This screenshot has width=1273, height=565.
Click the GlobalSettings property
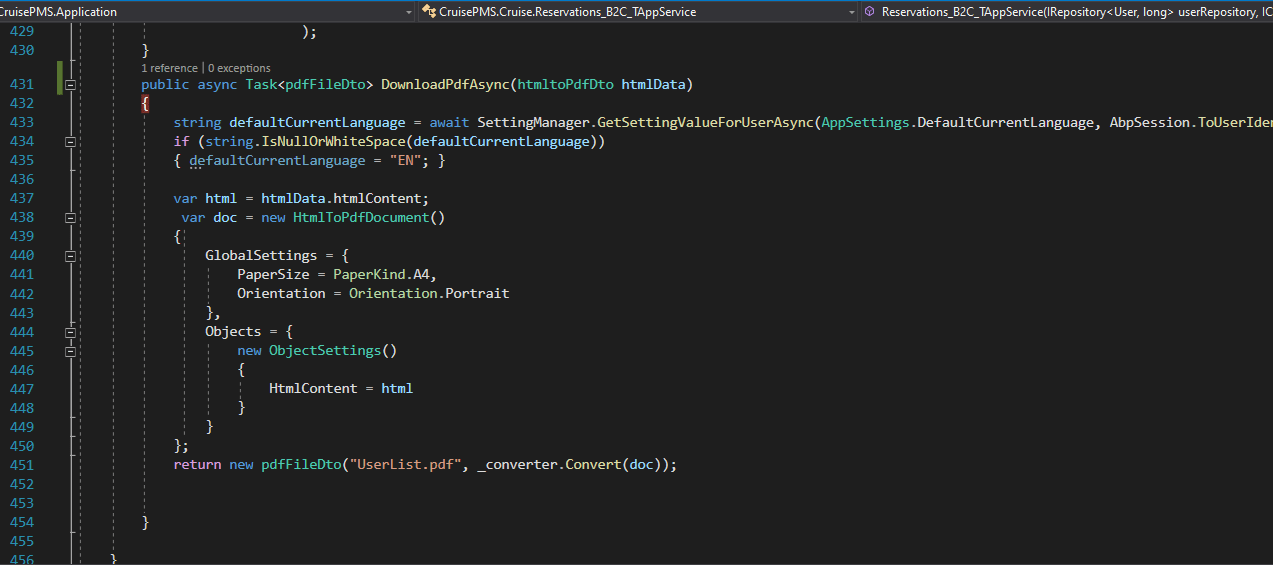coord(261,256)
